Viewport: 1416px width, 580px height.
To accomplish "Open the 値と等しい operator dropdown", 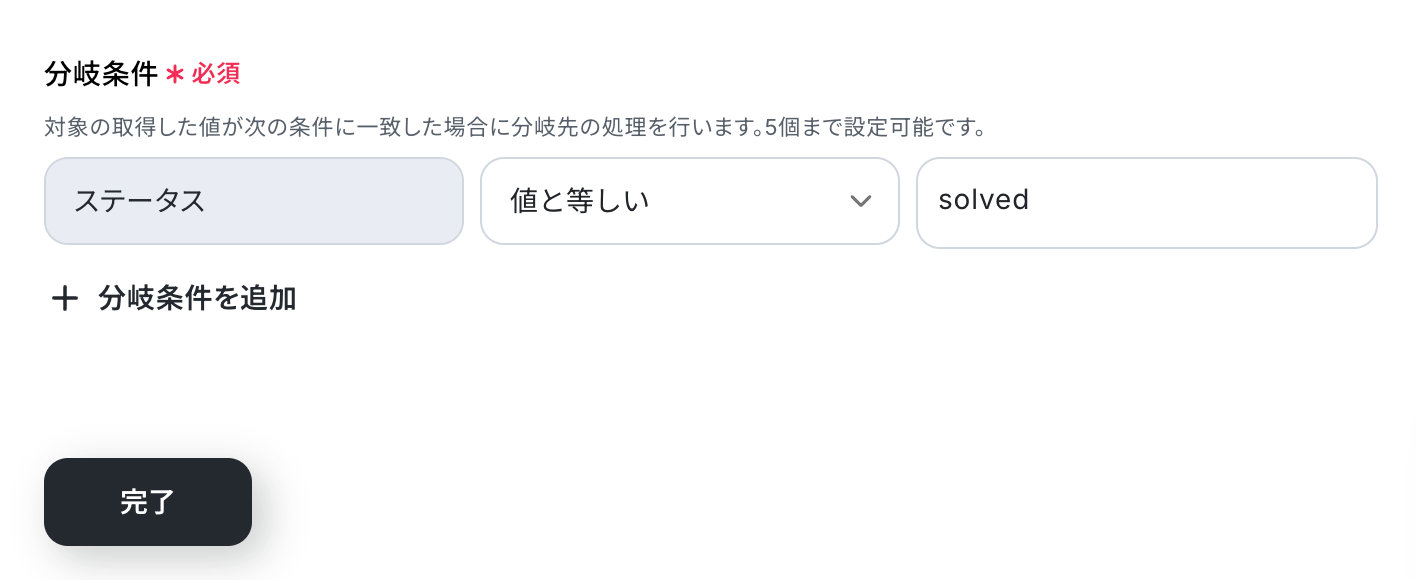I will [x=689, y=201].
